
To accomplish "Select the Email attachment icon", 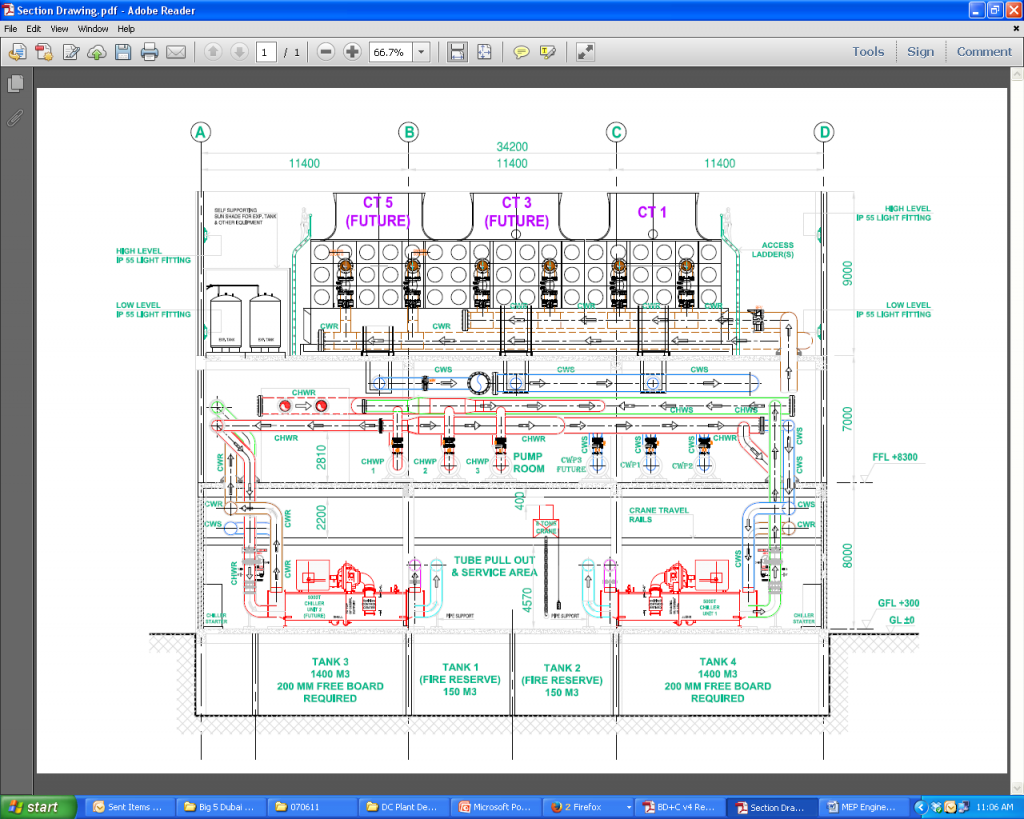I will click(175, 52).
